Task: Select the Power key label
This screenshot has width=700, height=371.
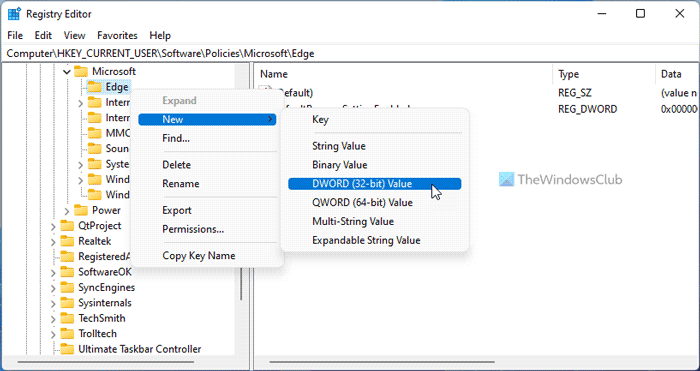Action: pyautogui.click(x=106, y=210)
